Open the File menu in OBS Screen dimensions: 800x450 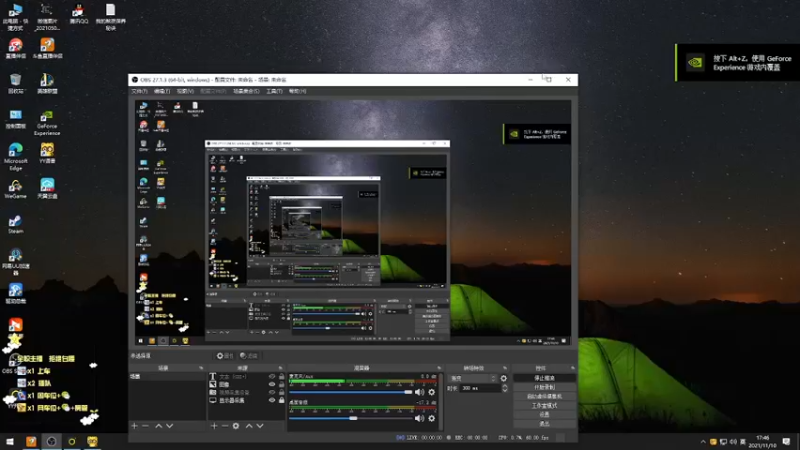pos(139,91)
